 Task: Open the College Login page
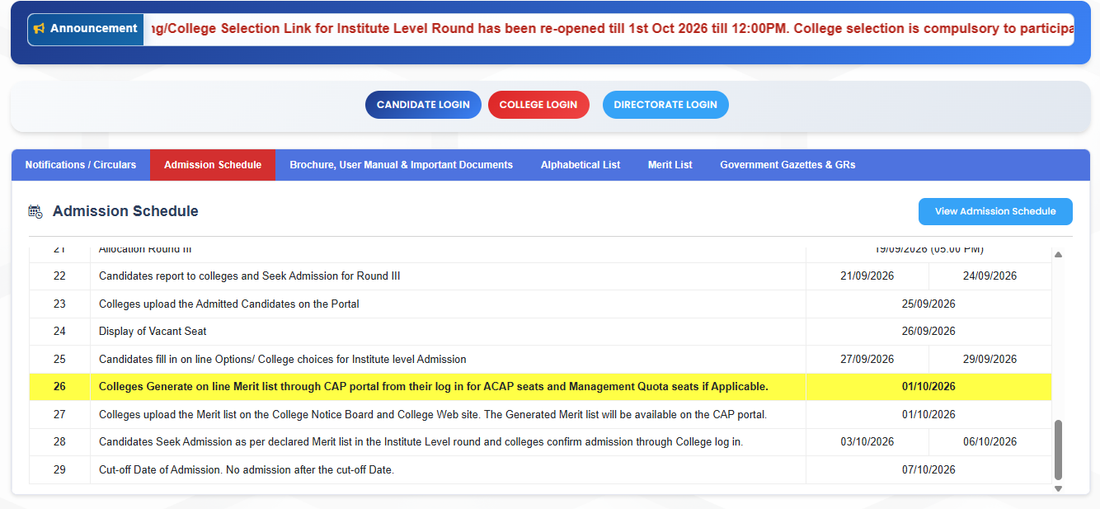click(538, 104)
